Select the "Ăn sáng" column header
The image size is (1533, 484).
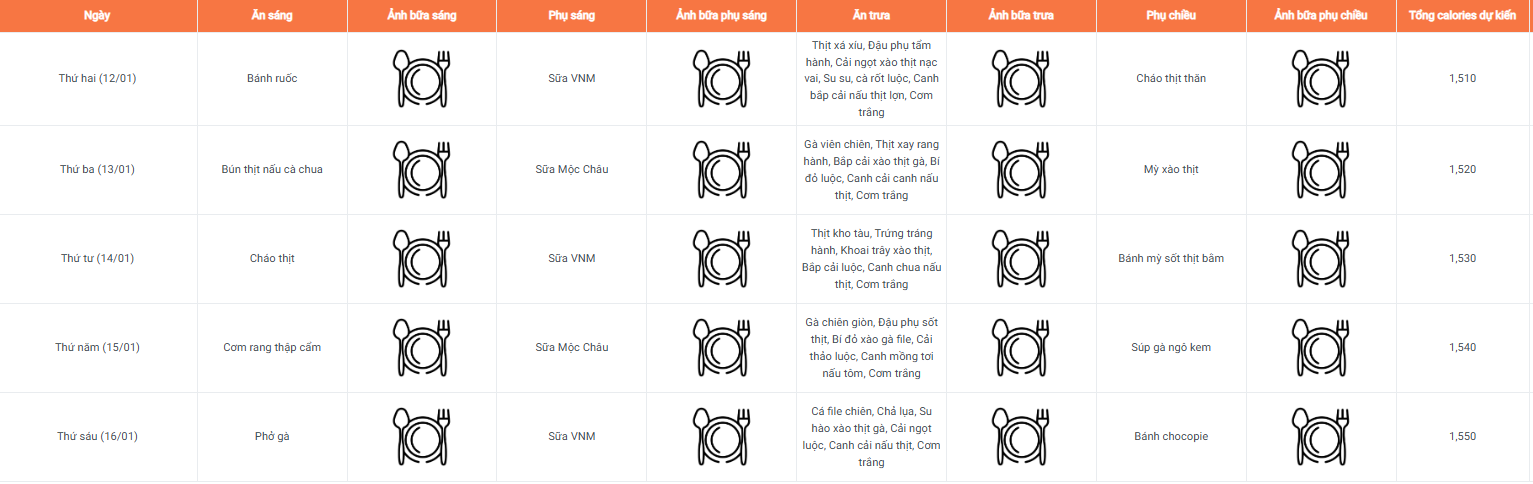(272, 16)
